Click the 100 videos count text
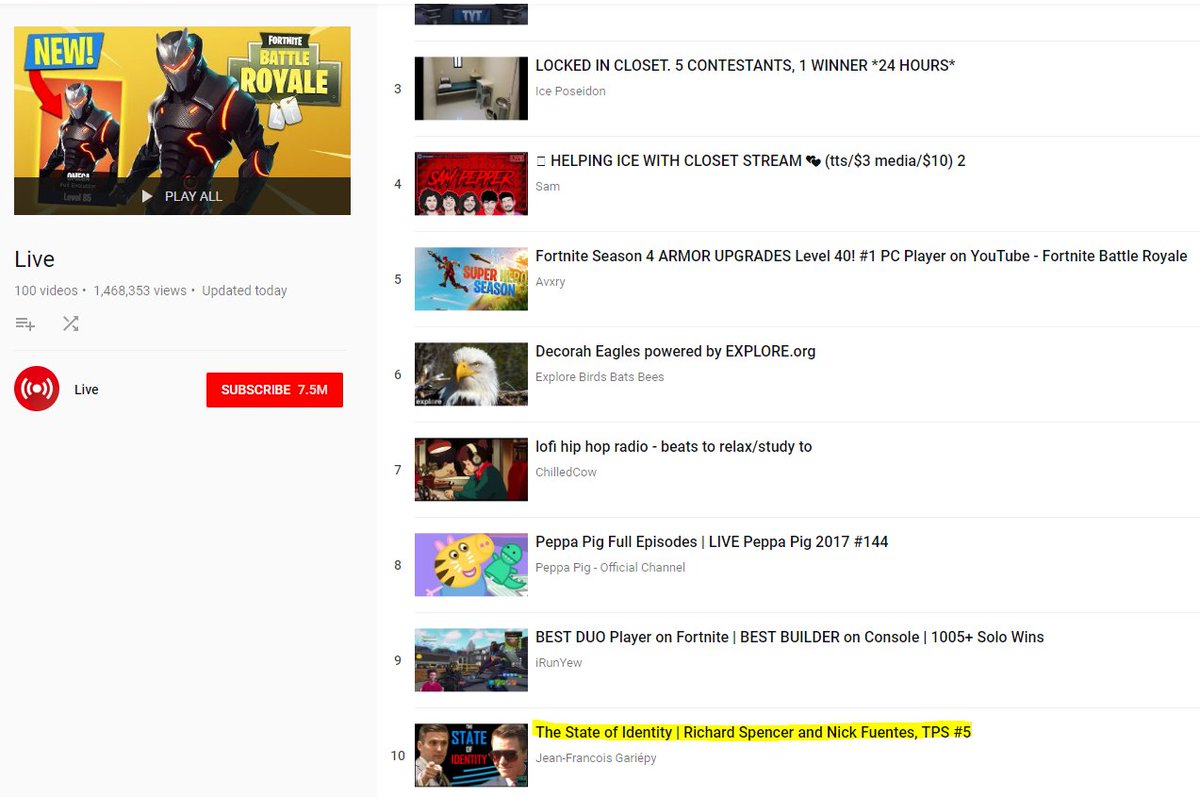The height and width of the screenshot is (797, 1200). (x=46, y=291)
